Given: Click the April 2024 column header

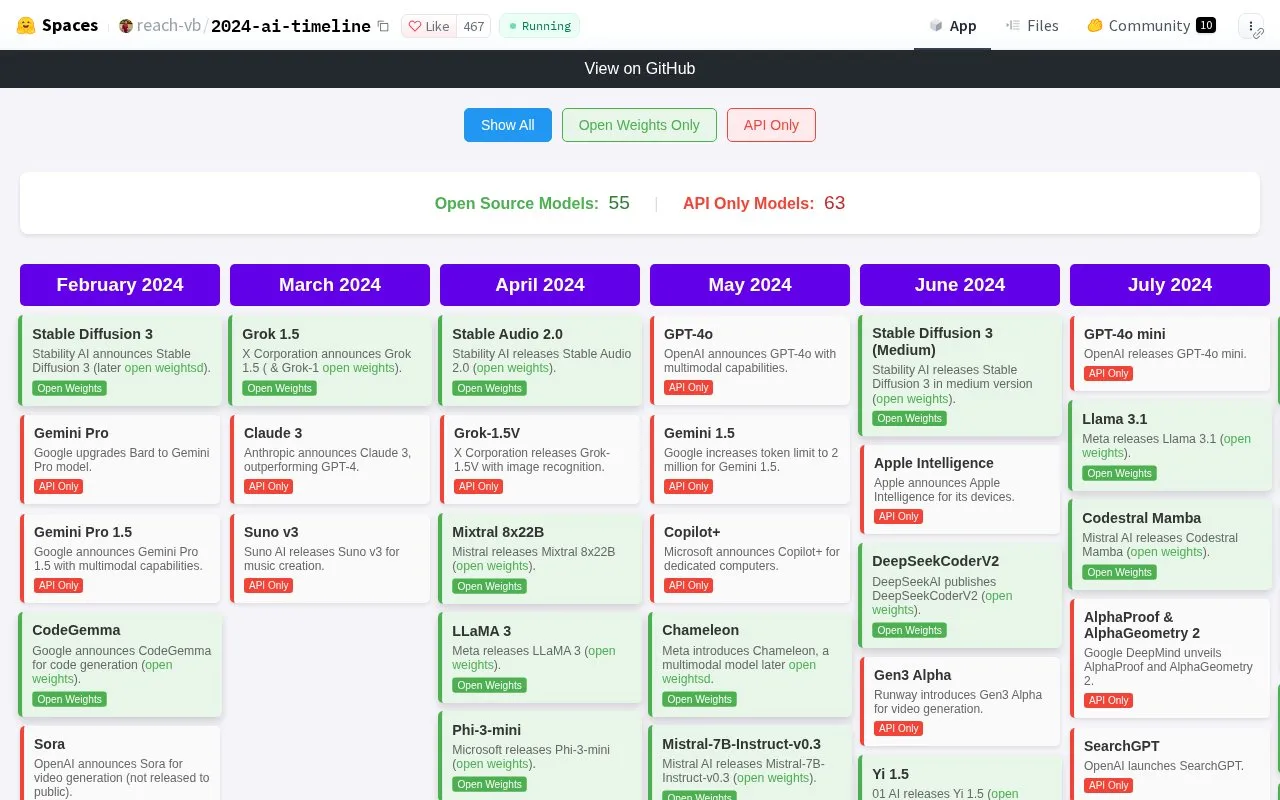Looking at the screenshot, I should pyautogui.click(x=540, y=285).
